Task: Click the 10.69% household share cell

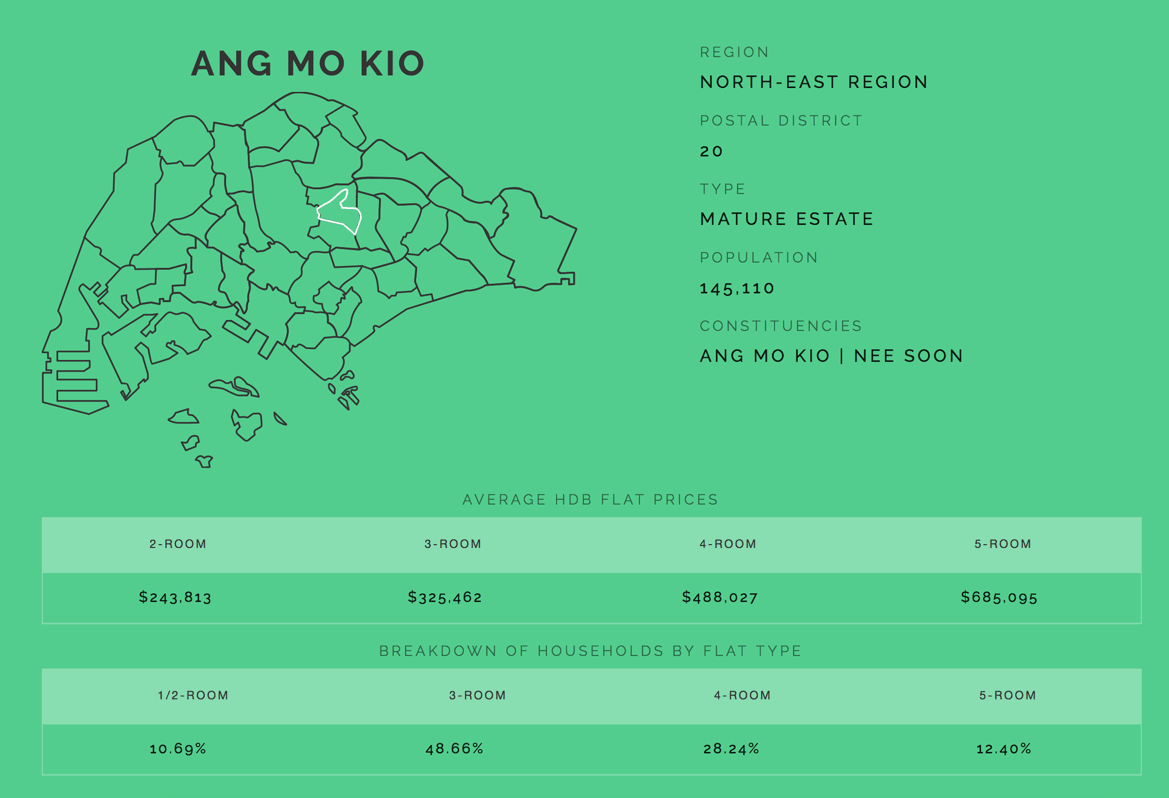Action: click(178, 748)
